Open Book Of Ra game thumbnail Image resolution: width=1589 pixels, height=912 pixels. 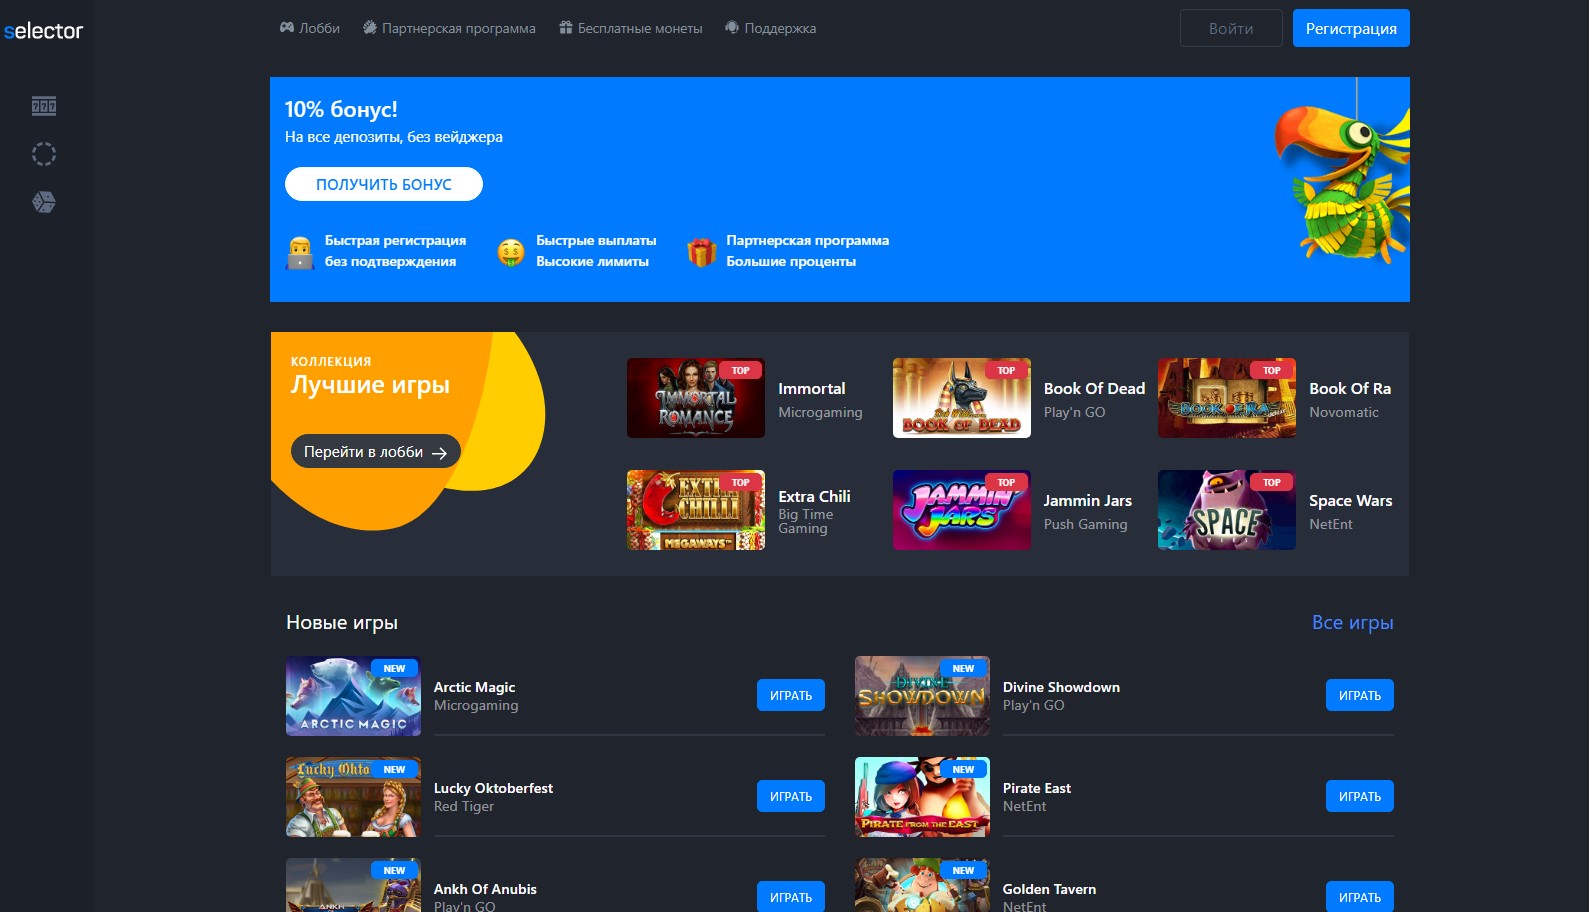point(1227,398)
